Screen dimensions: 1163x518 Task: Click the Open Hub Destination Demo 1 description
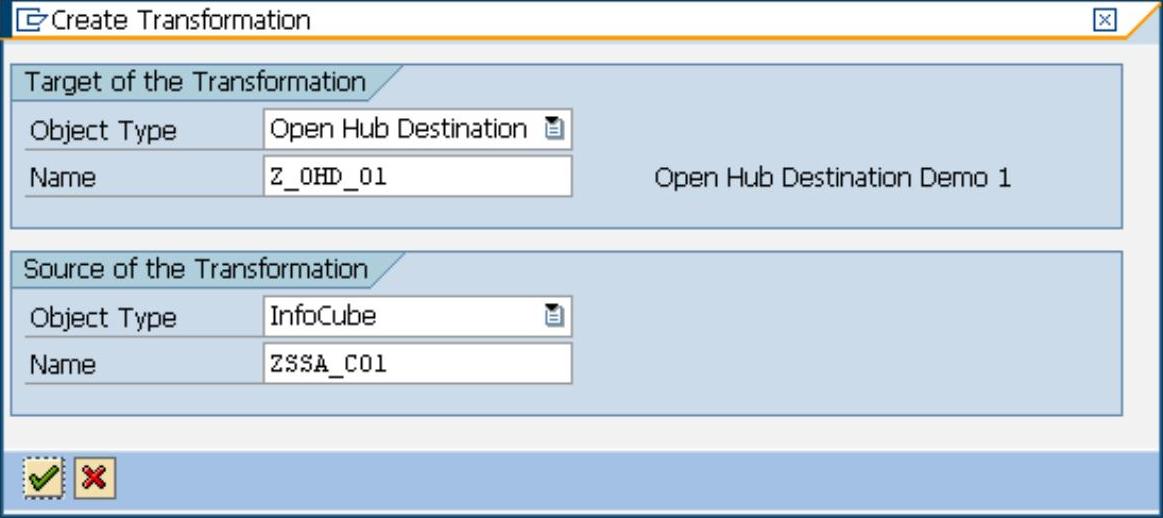832,178
